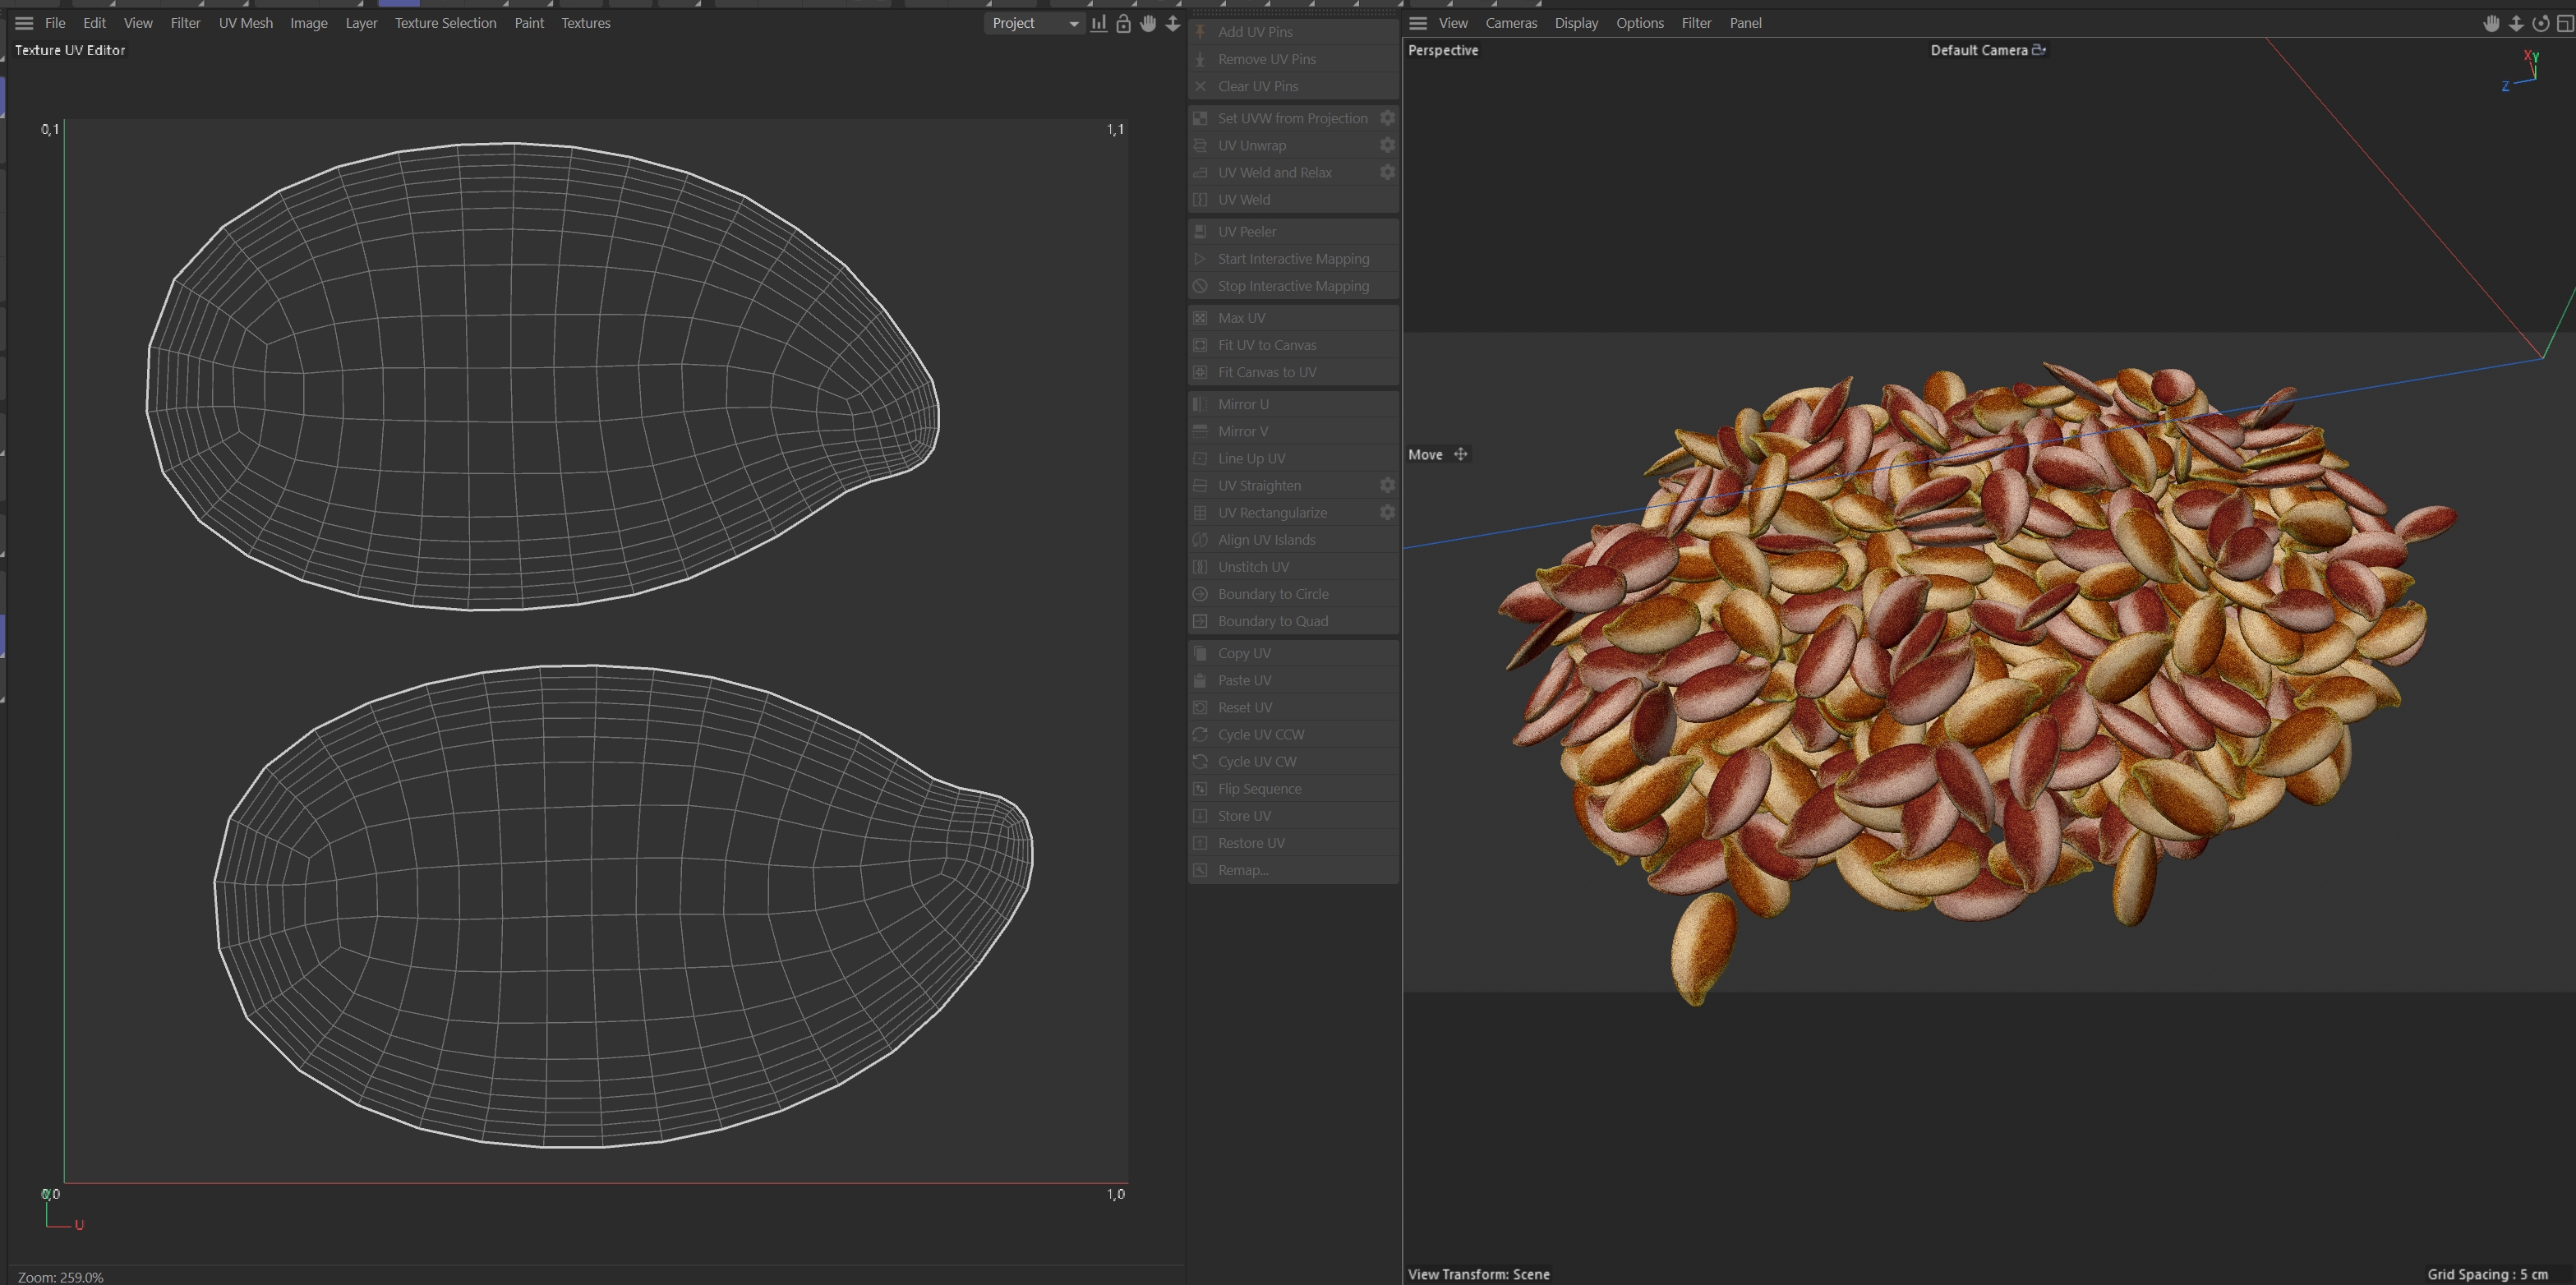Open Set UVW from Projection settings gear

pos(1387,118)
